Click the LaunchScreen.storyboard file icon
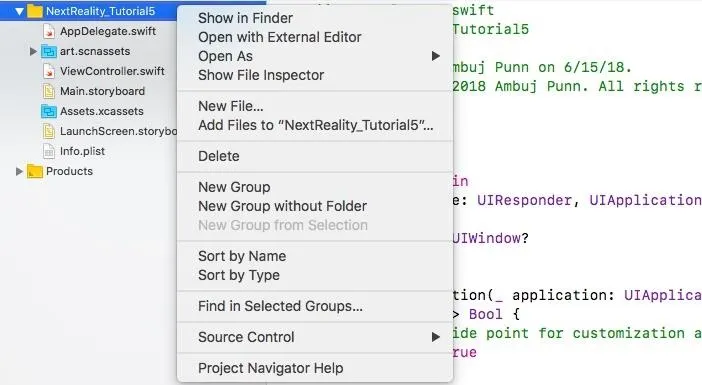702x385 pixels. point(49,131)
